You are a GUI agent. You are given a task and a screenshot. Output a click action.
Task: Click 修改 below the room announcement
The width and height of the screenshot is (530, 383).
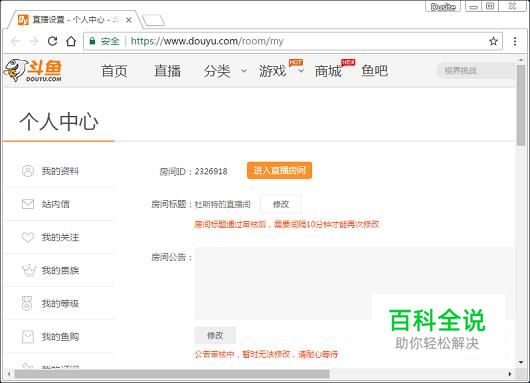pyautogui.click(x=215, y=335)
